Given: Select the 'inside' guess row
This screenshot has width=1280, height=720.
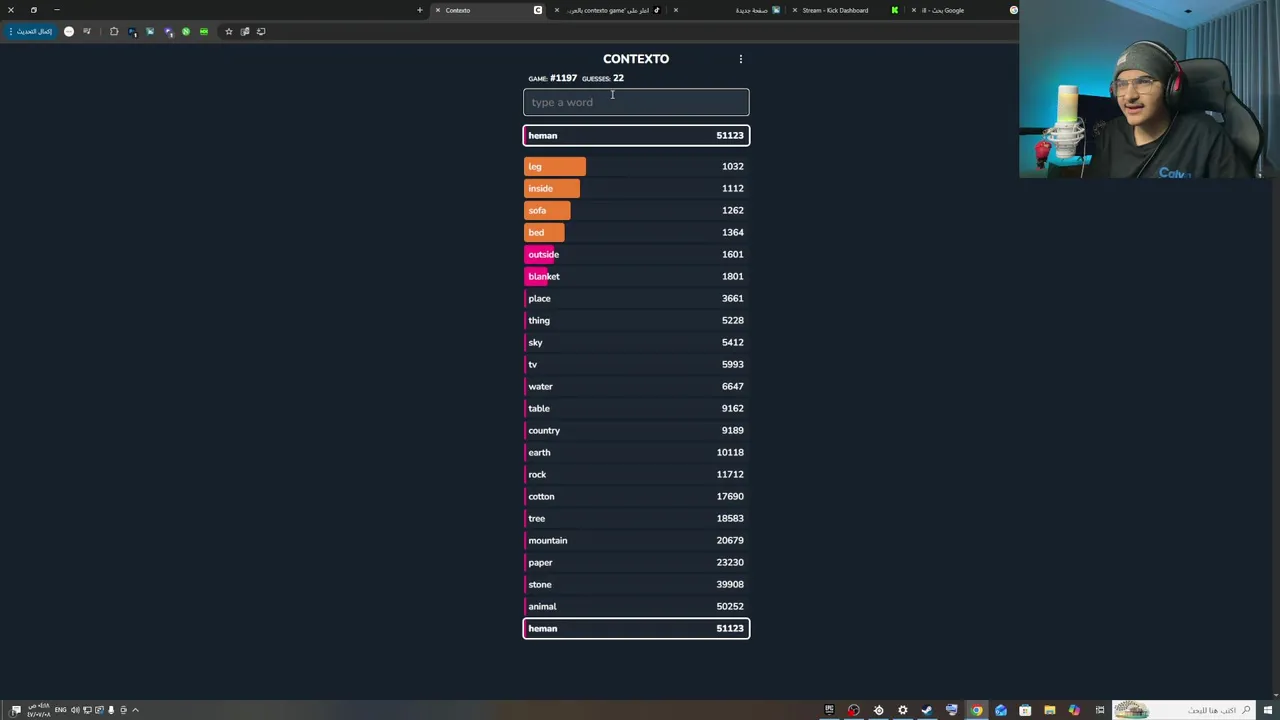Looking at the screenshot, I should tap(636, 188).
